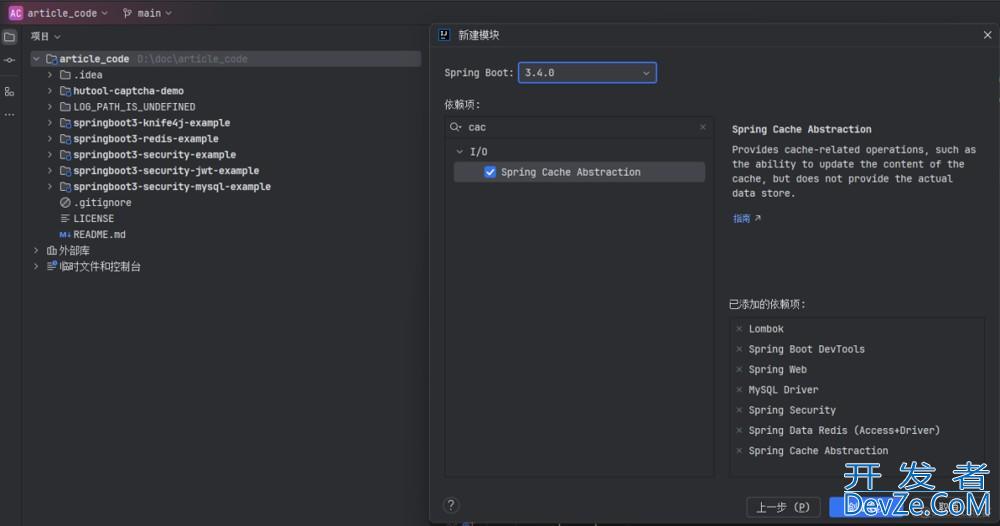Select springboot3-security-jwt-example in tree
Screen dimensions: 1000x526
(x=166, y=170)
